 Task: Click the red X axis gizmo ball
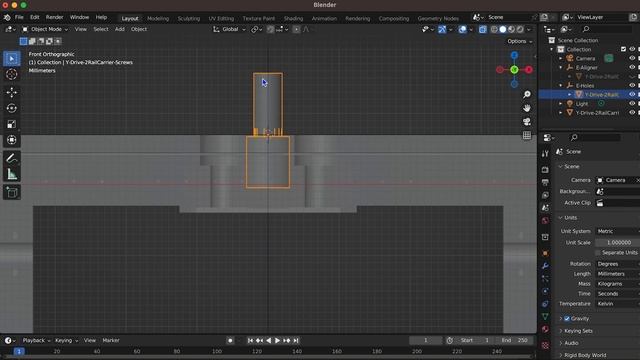click(529, 70)
